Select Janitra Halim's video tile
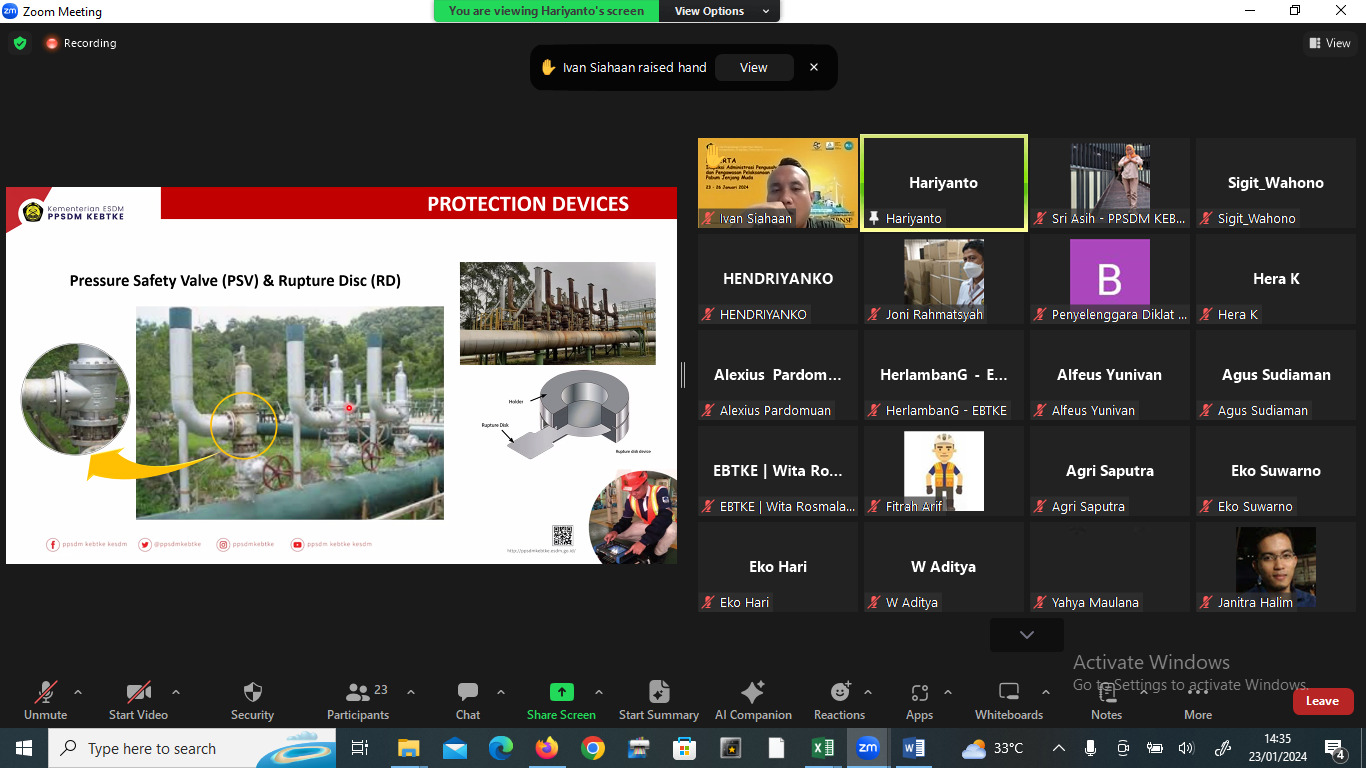The height and width of the screenshot is (768, 1366). pos(1276,567)
